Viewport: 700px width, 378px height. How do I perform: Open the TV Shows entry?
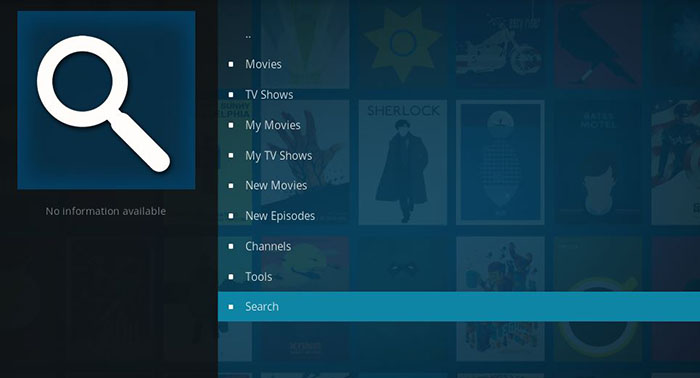269,95
